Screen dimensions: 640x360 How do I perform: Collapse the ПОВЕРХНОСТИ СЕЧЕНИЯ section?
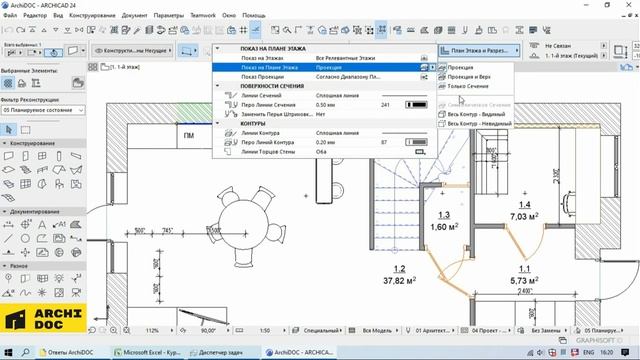[218, 86]
